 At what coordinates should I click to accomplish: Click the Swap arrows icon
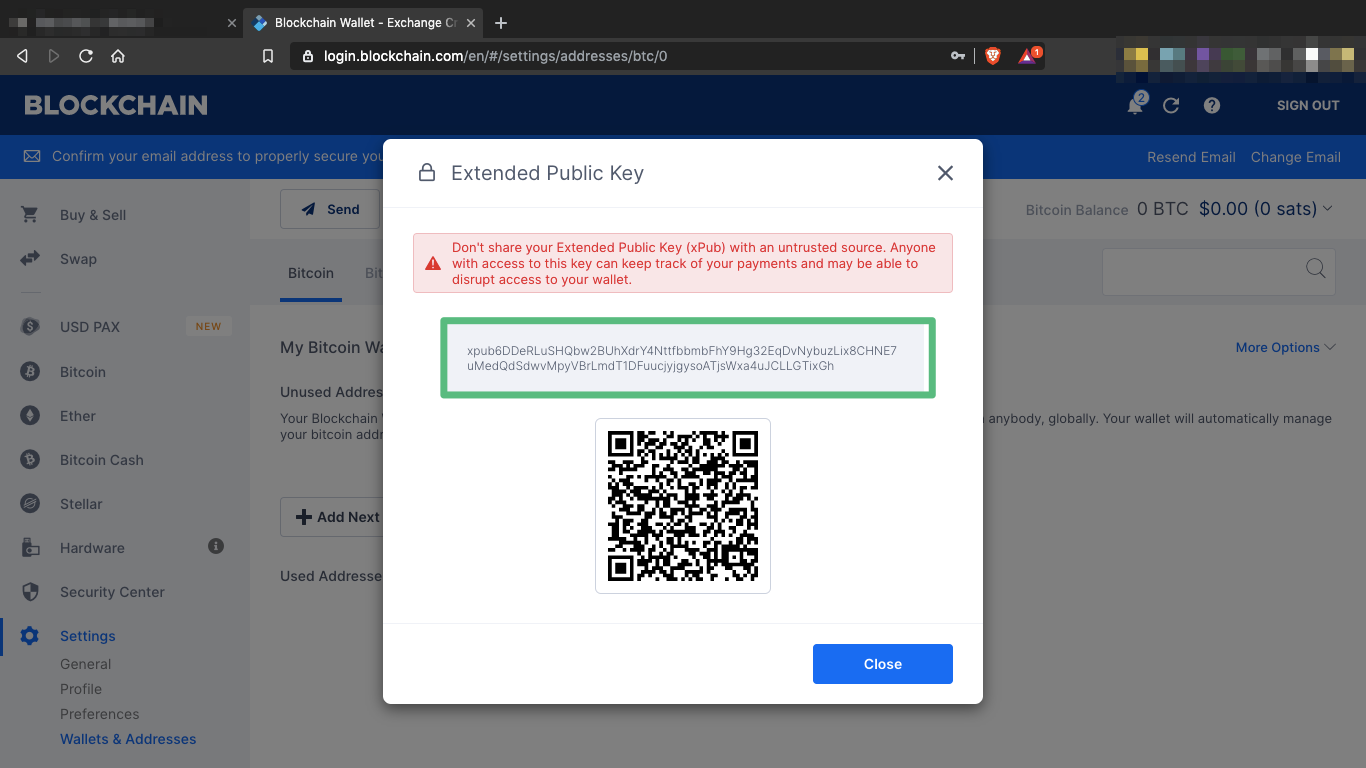click(x=30, y=259)
